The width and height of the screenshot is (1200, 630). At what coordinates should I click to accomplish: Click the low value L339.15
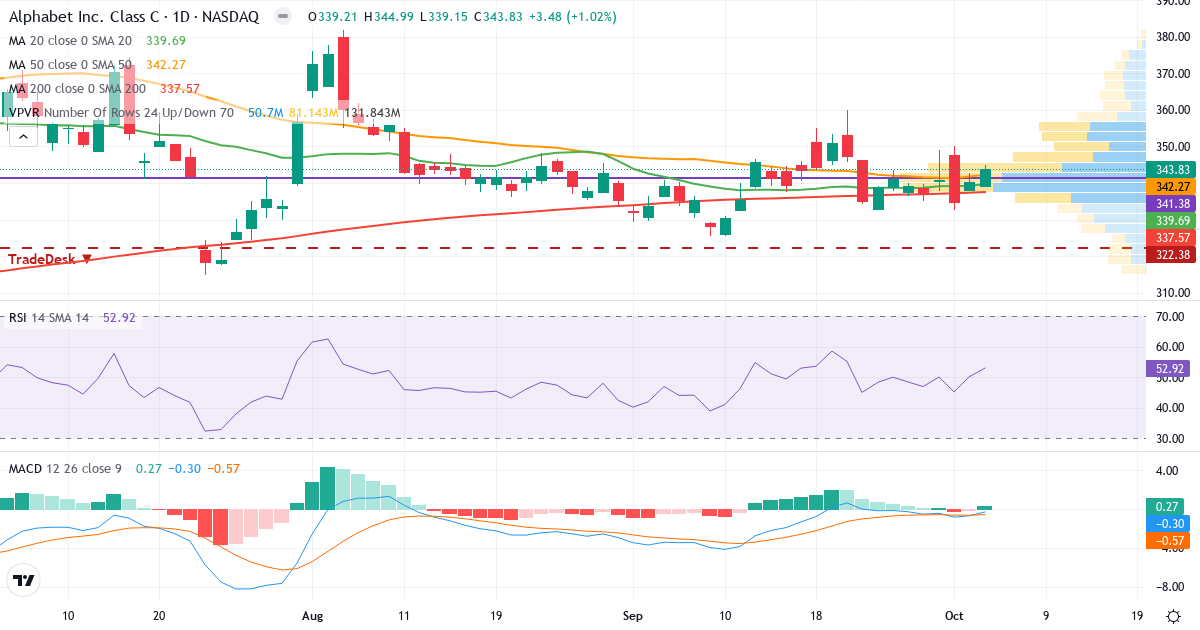pyautogui.click(x=445, y=17)
